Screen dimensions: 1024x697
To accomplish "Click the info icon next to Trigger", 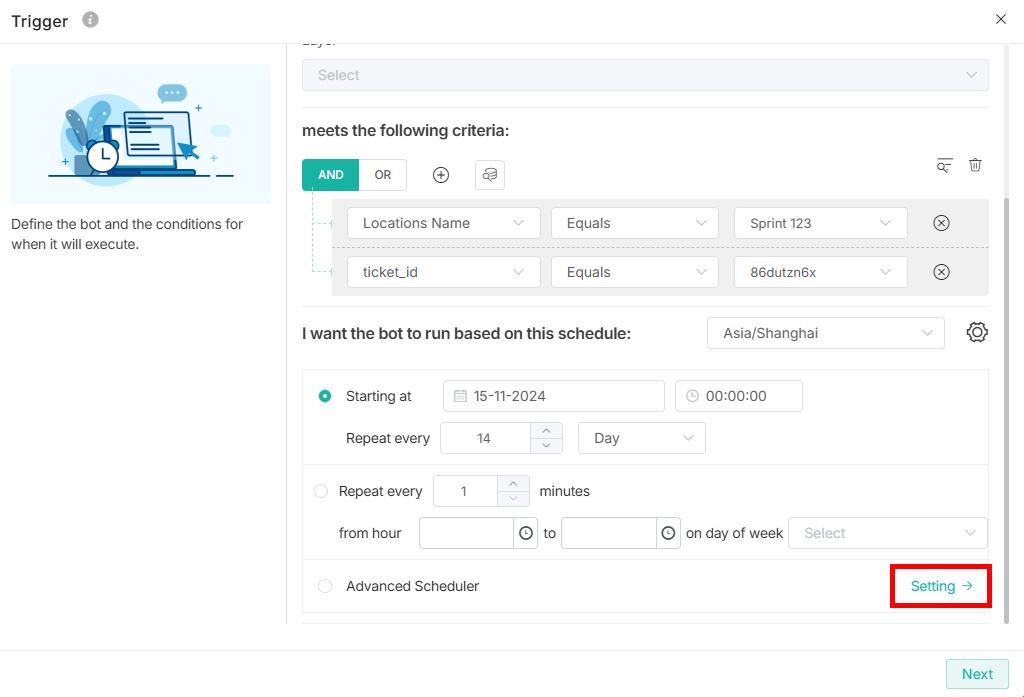I will click(x=90, y=20).
